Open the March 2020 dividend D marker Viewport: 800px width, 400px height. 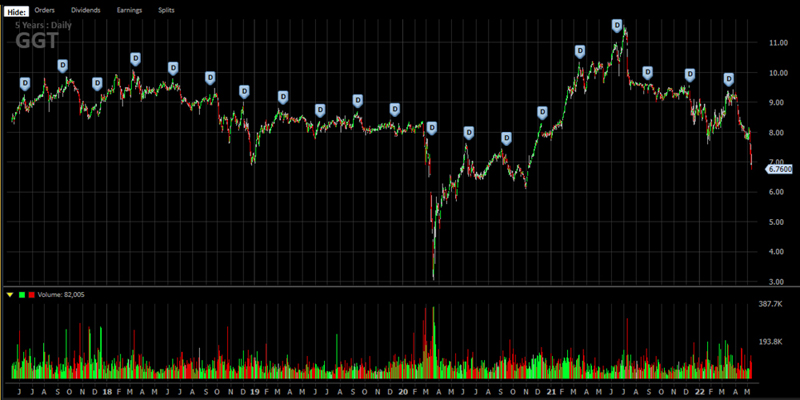(x=432, y=128)
